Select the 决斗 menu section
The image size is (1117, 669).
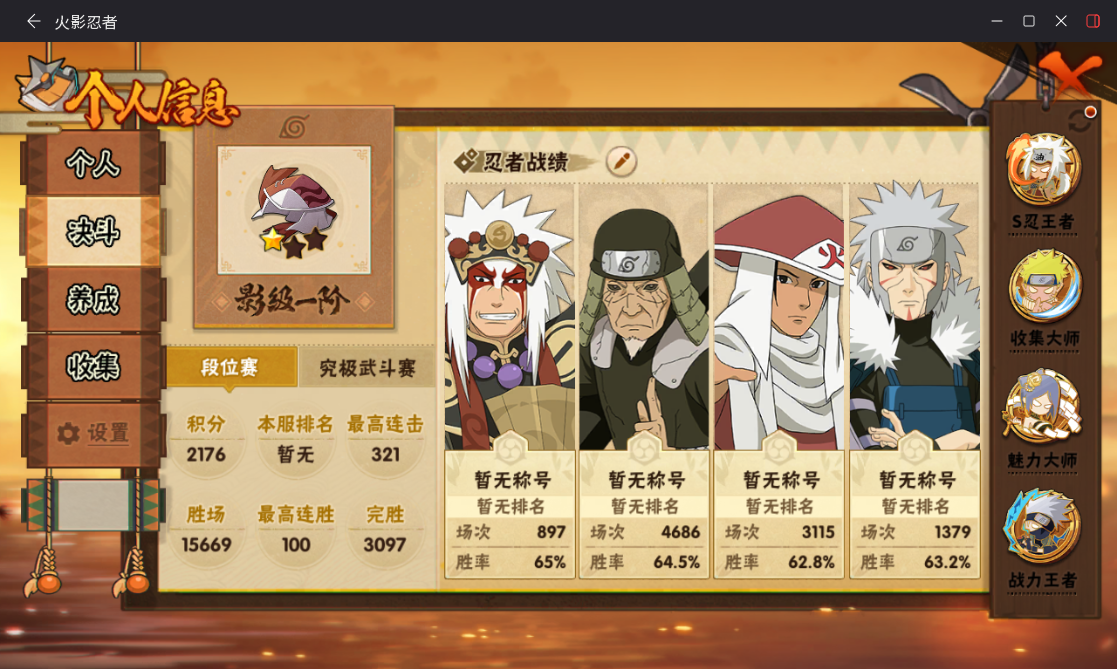pyautogui.click(x=93, y=231)
